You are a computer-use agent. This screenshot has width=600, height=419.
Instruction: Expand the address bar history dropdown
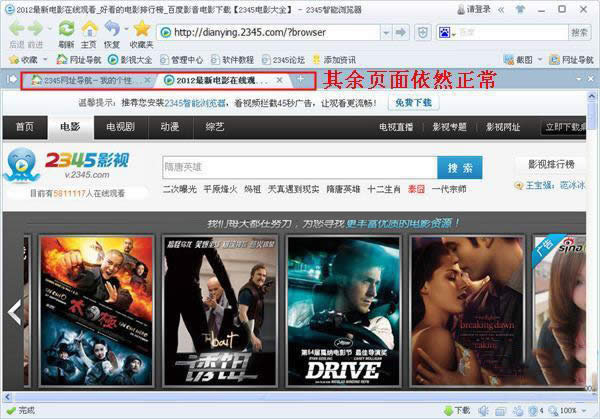pos(386,33)
